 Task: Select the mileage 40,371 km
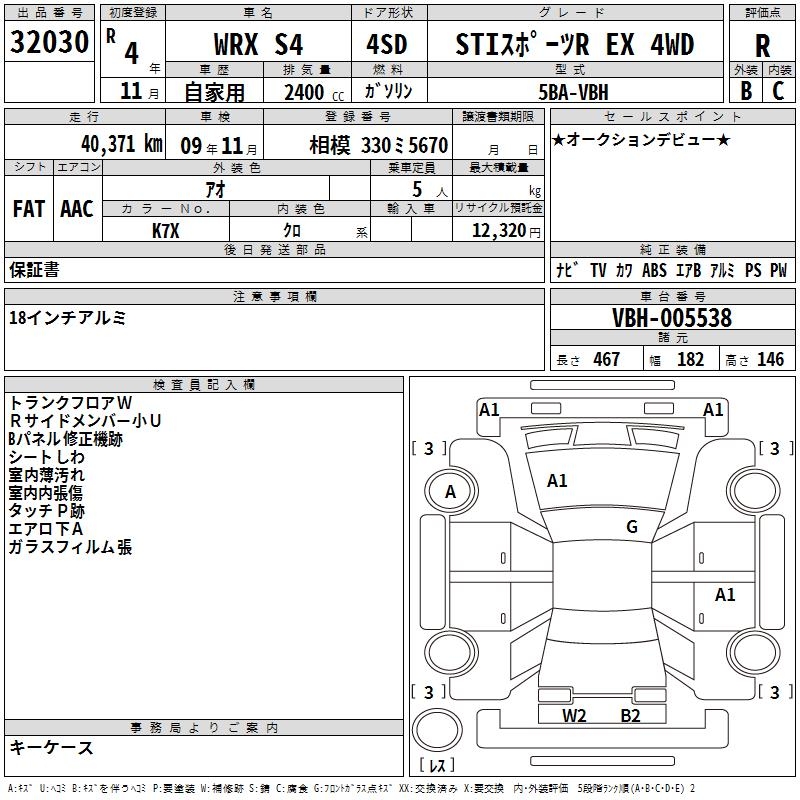point(122,144)
